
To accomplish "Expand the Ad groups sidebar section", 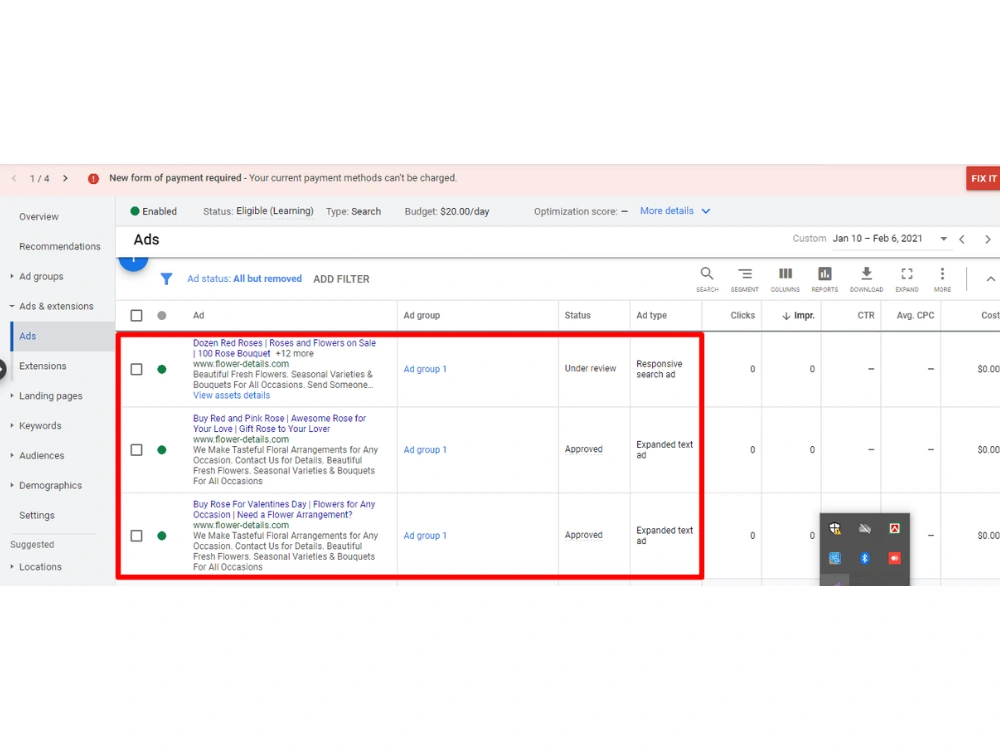I will [x=12, y=276].
